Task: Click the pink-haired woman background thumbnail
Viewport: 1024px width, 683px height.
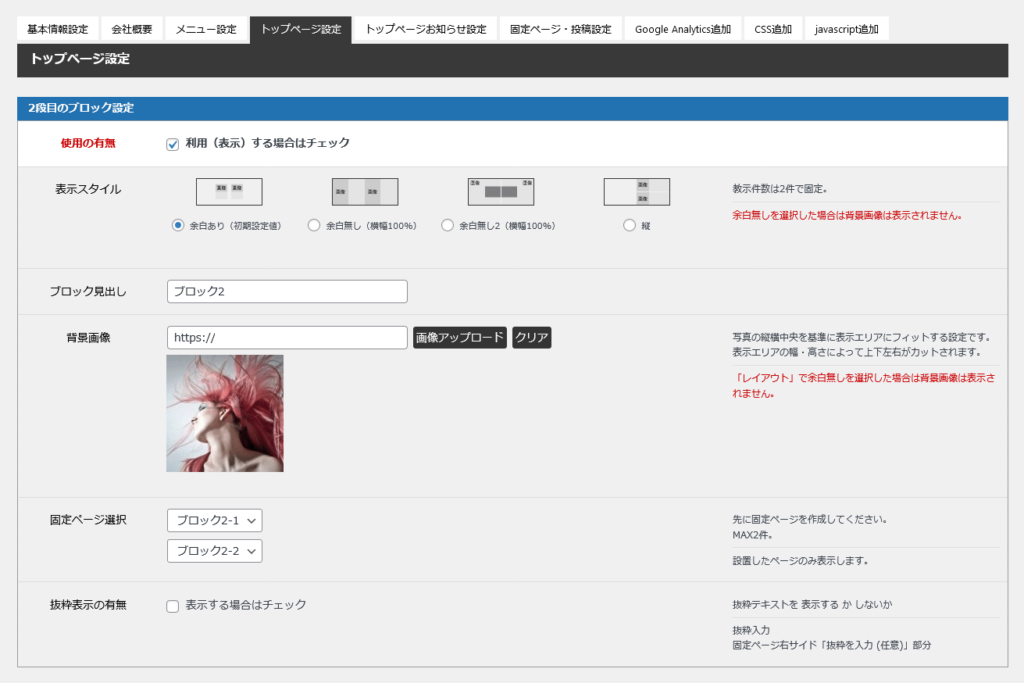Action: click(x=225, y=413)
